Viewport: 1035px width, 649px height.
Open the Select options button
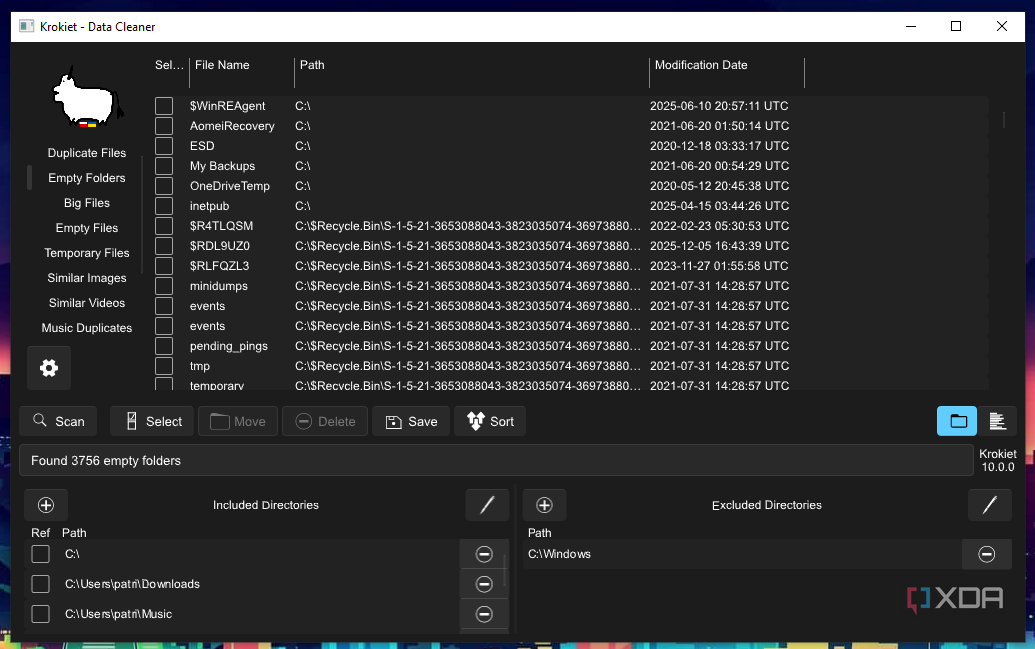pyautogui.click(x=152, y=421)
